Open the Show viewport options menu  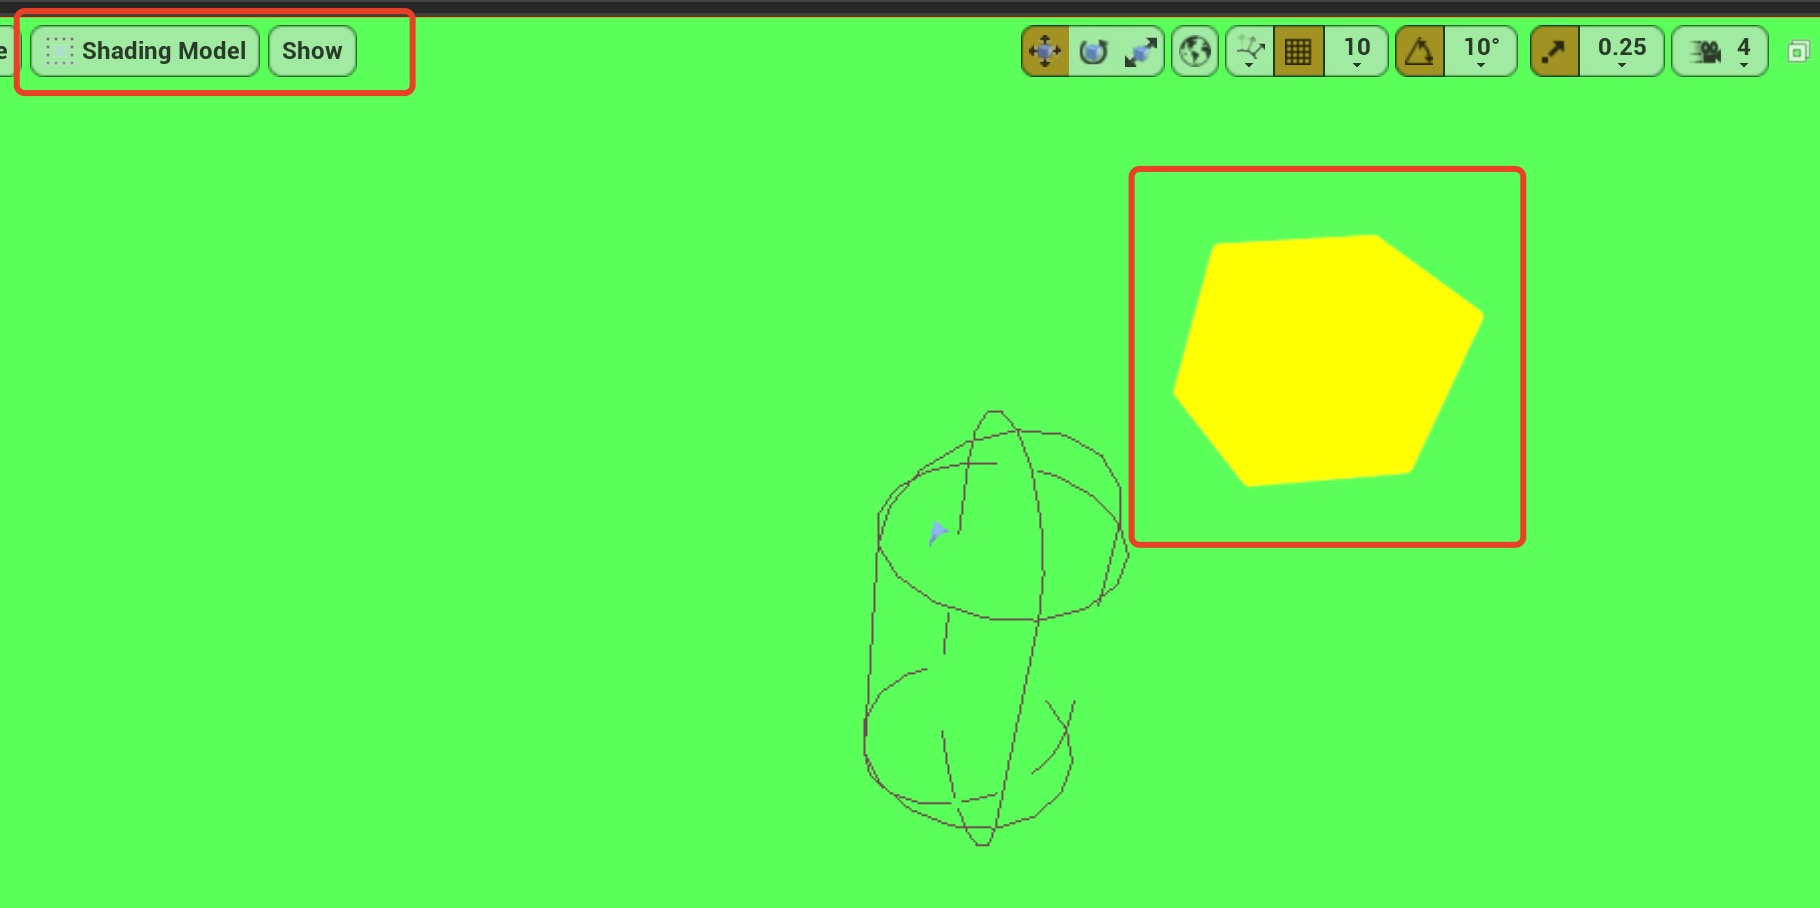tap(312, 51)
